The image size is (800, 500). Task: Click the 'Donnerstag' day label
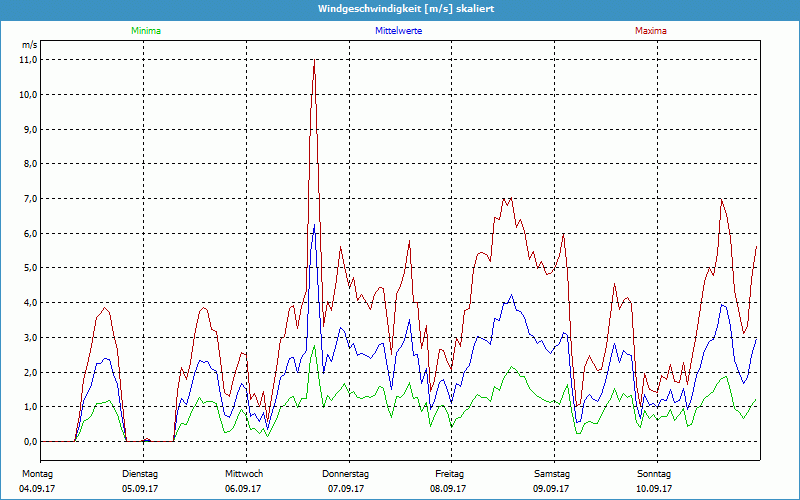coord(345,474)
